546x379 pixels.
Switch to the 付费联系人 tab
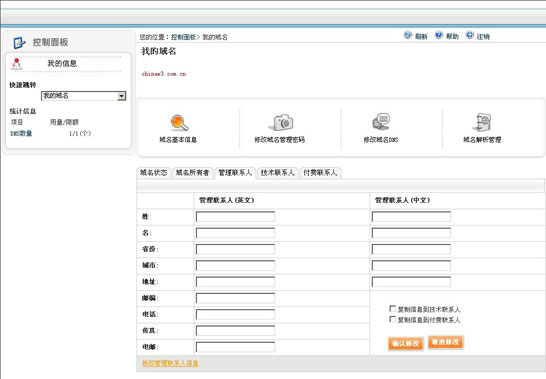(x=320, y=173)
